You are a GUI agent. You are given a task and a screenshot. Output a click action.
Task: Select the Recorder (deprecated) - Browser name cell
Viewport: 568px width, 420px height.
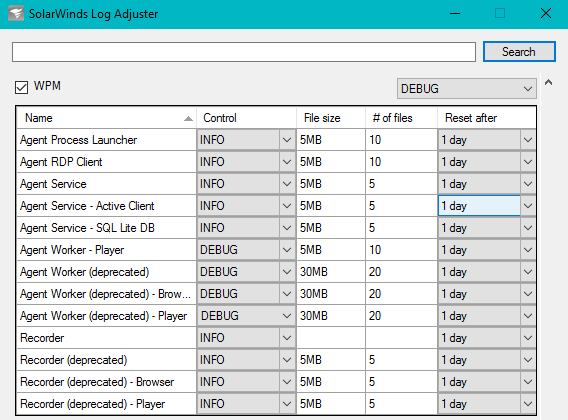[x=106, y=382]
